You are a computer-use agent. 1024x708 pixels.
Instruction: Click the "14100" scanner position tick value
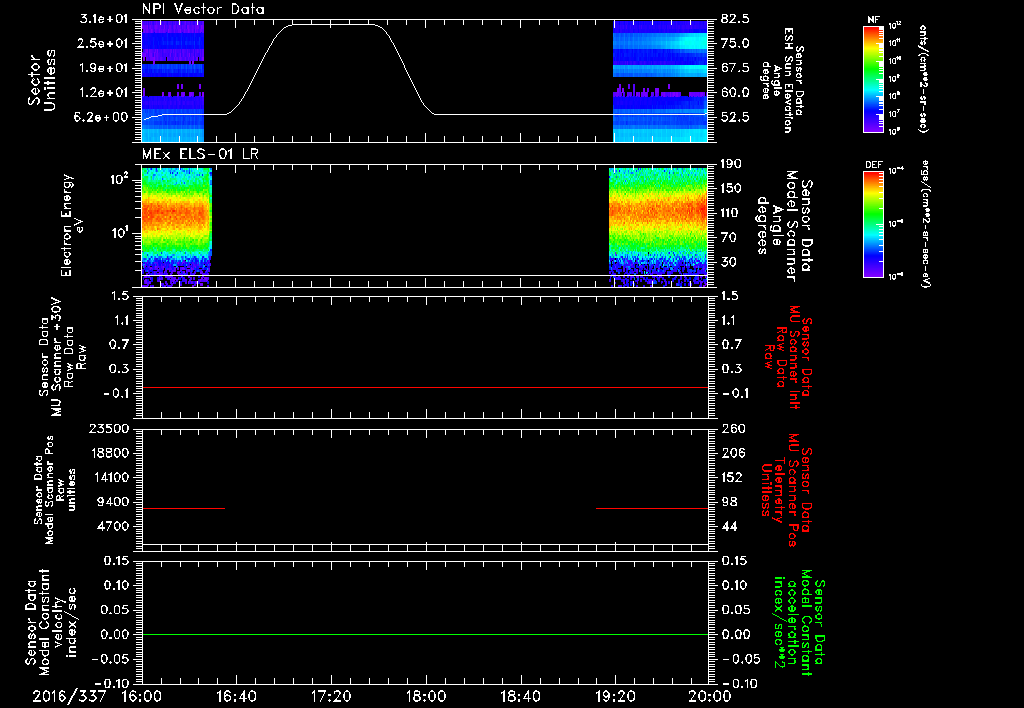(110, 477)
